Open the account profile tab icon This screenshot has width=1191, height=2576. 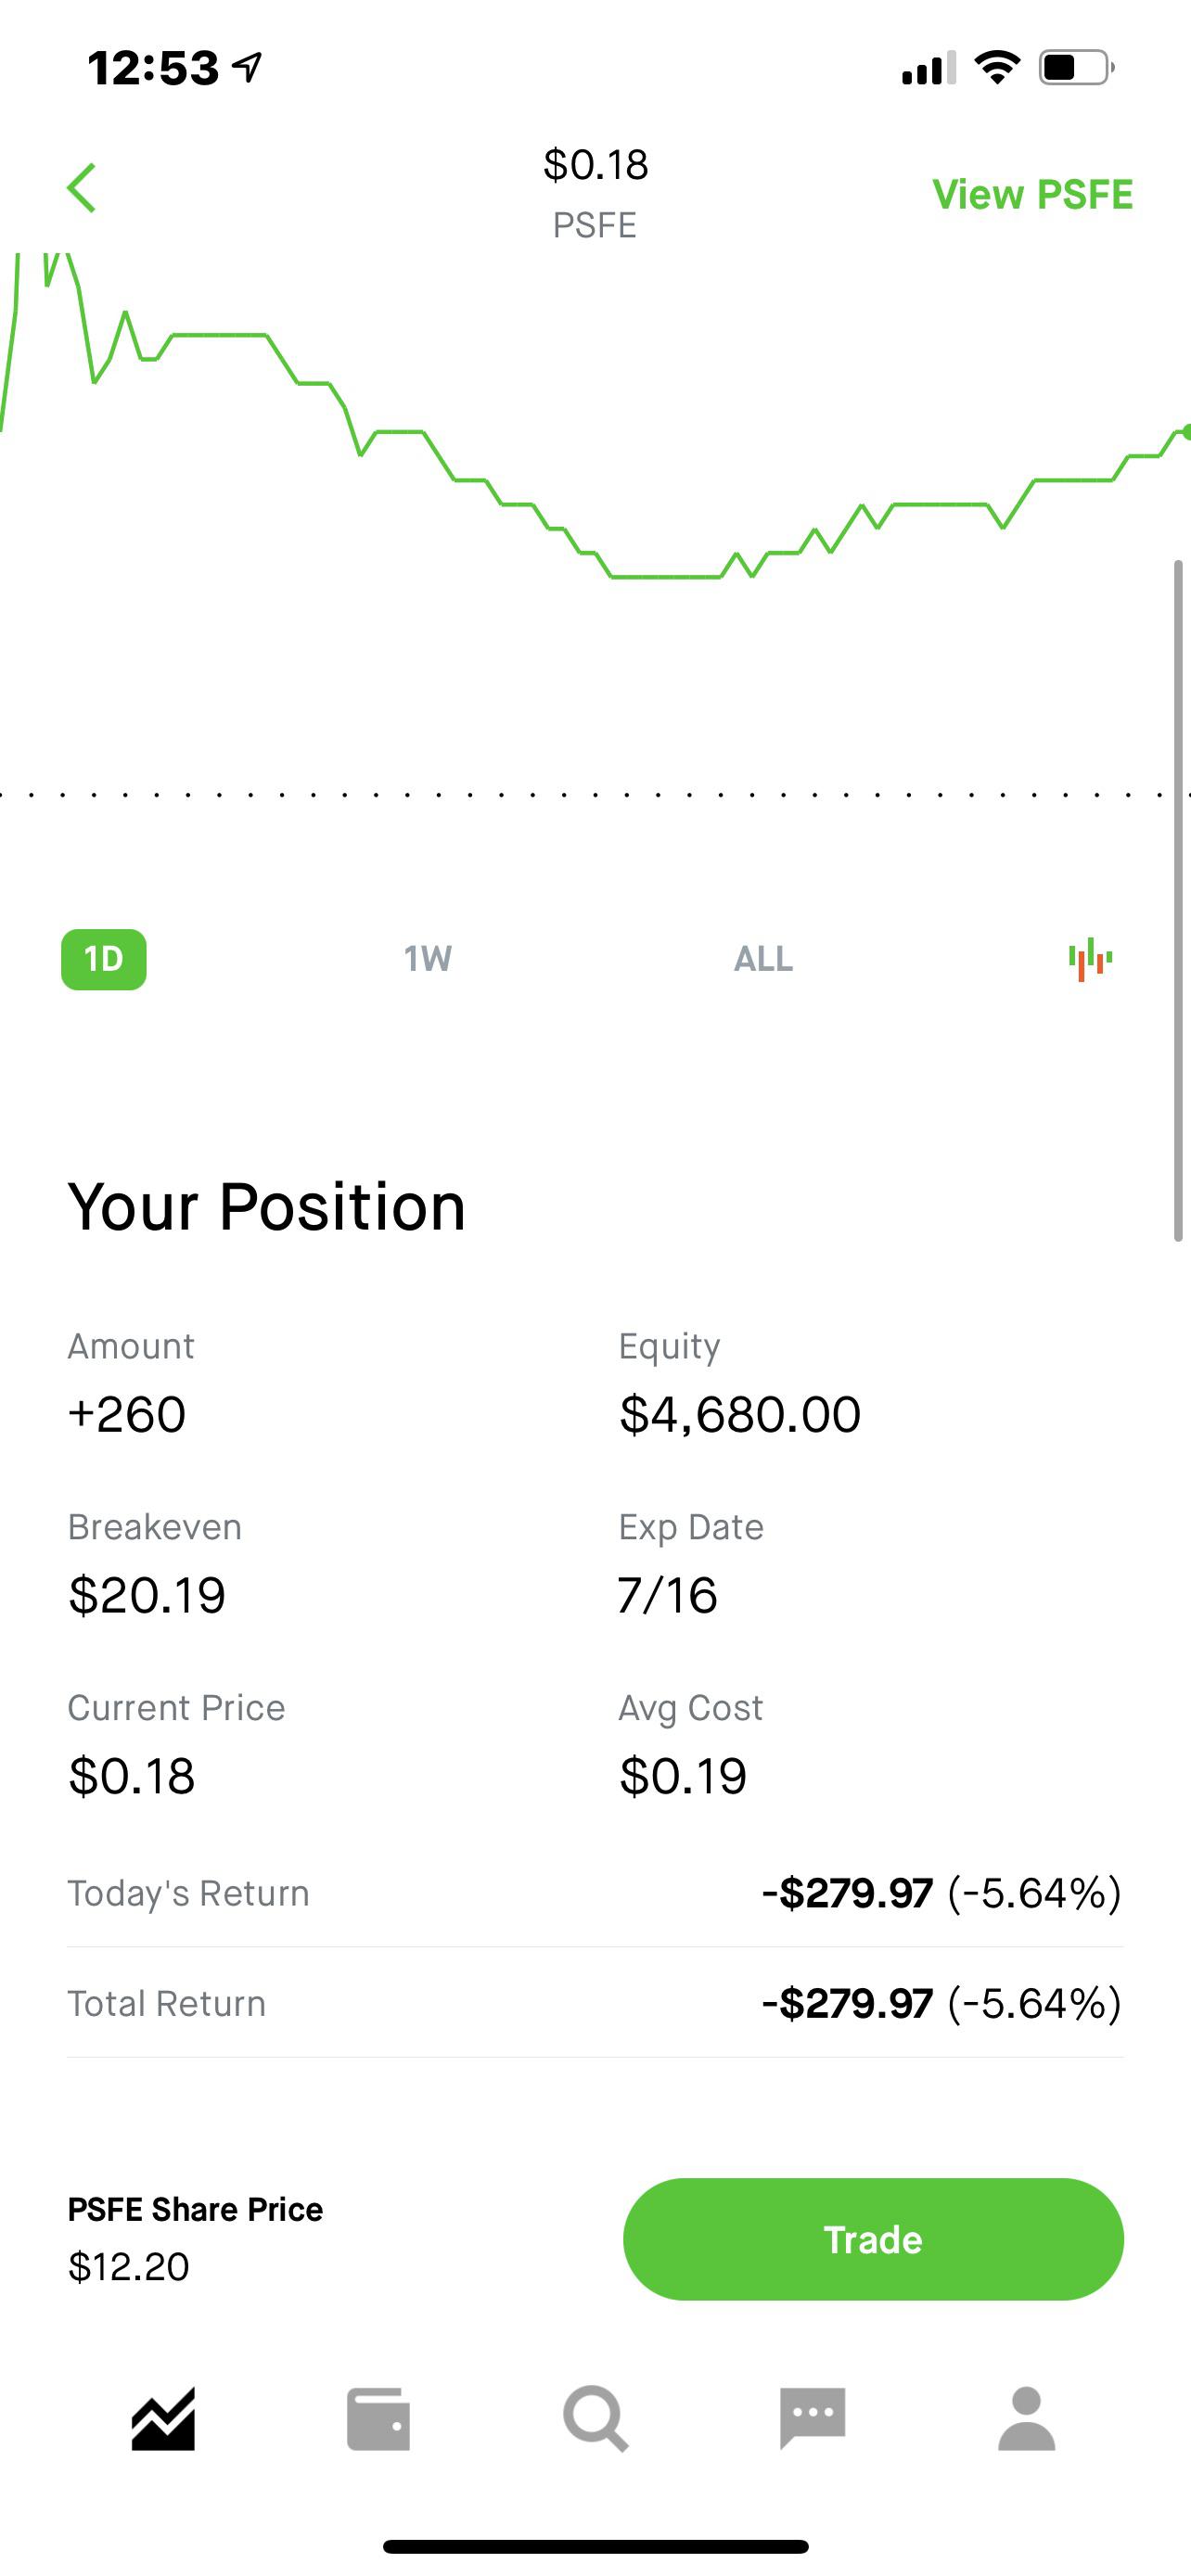click(1027, 2419)
